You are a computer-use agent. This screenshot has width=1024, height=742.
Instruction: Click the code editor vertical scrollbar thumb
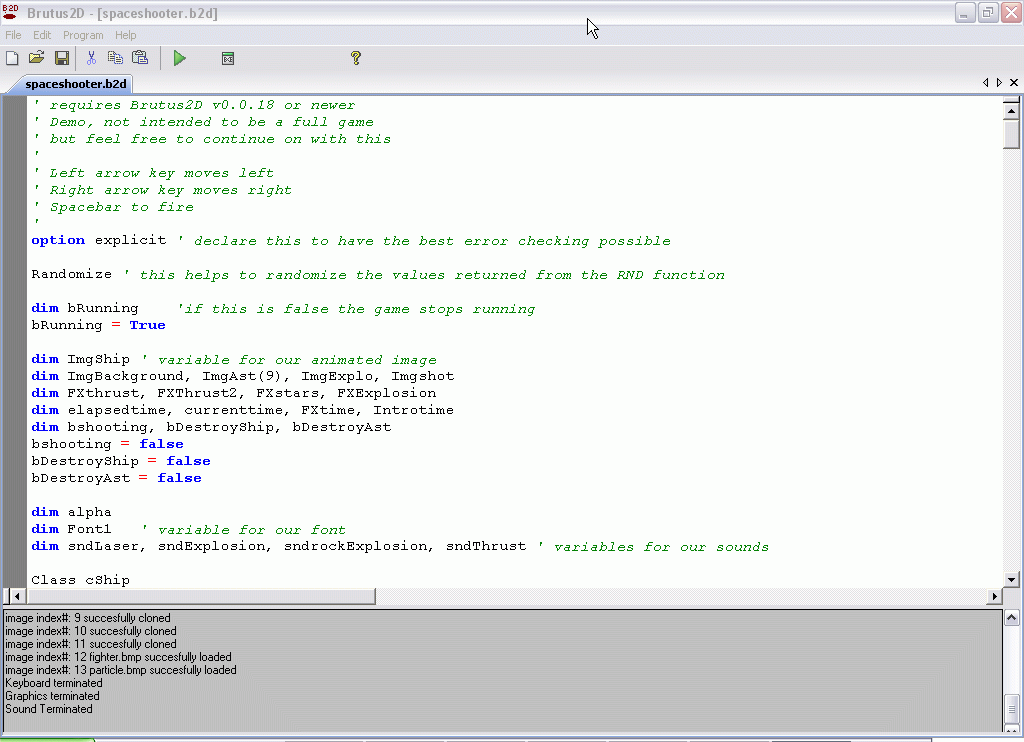click(x=1011, y=134)
